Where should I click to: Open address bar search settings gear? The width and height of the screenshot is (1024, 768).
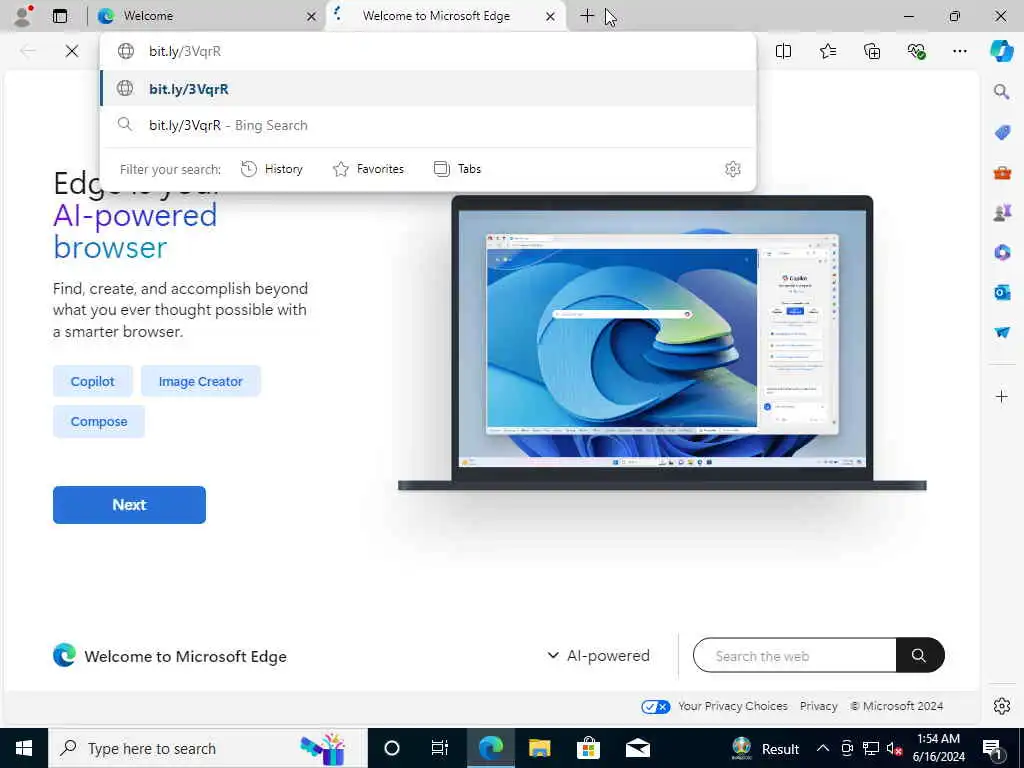[733, 169]
